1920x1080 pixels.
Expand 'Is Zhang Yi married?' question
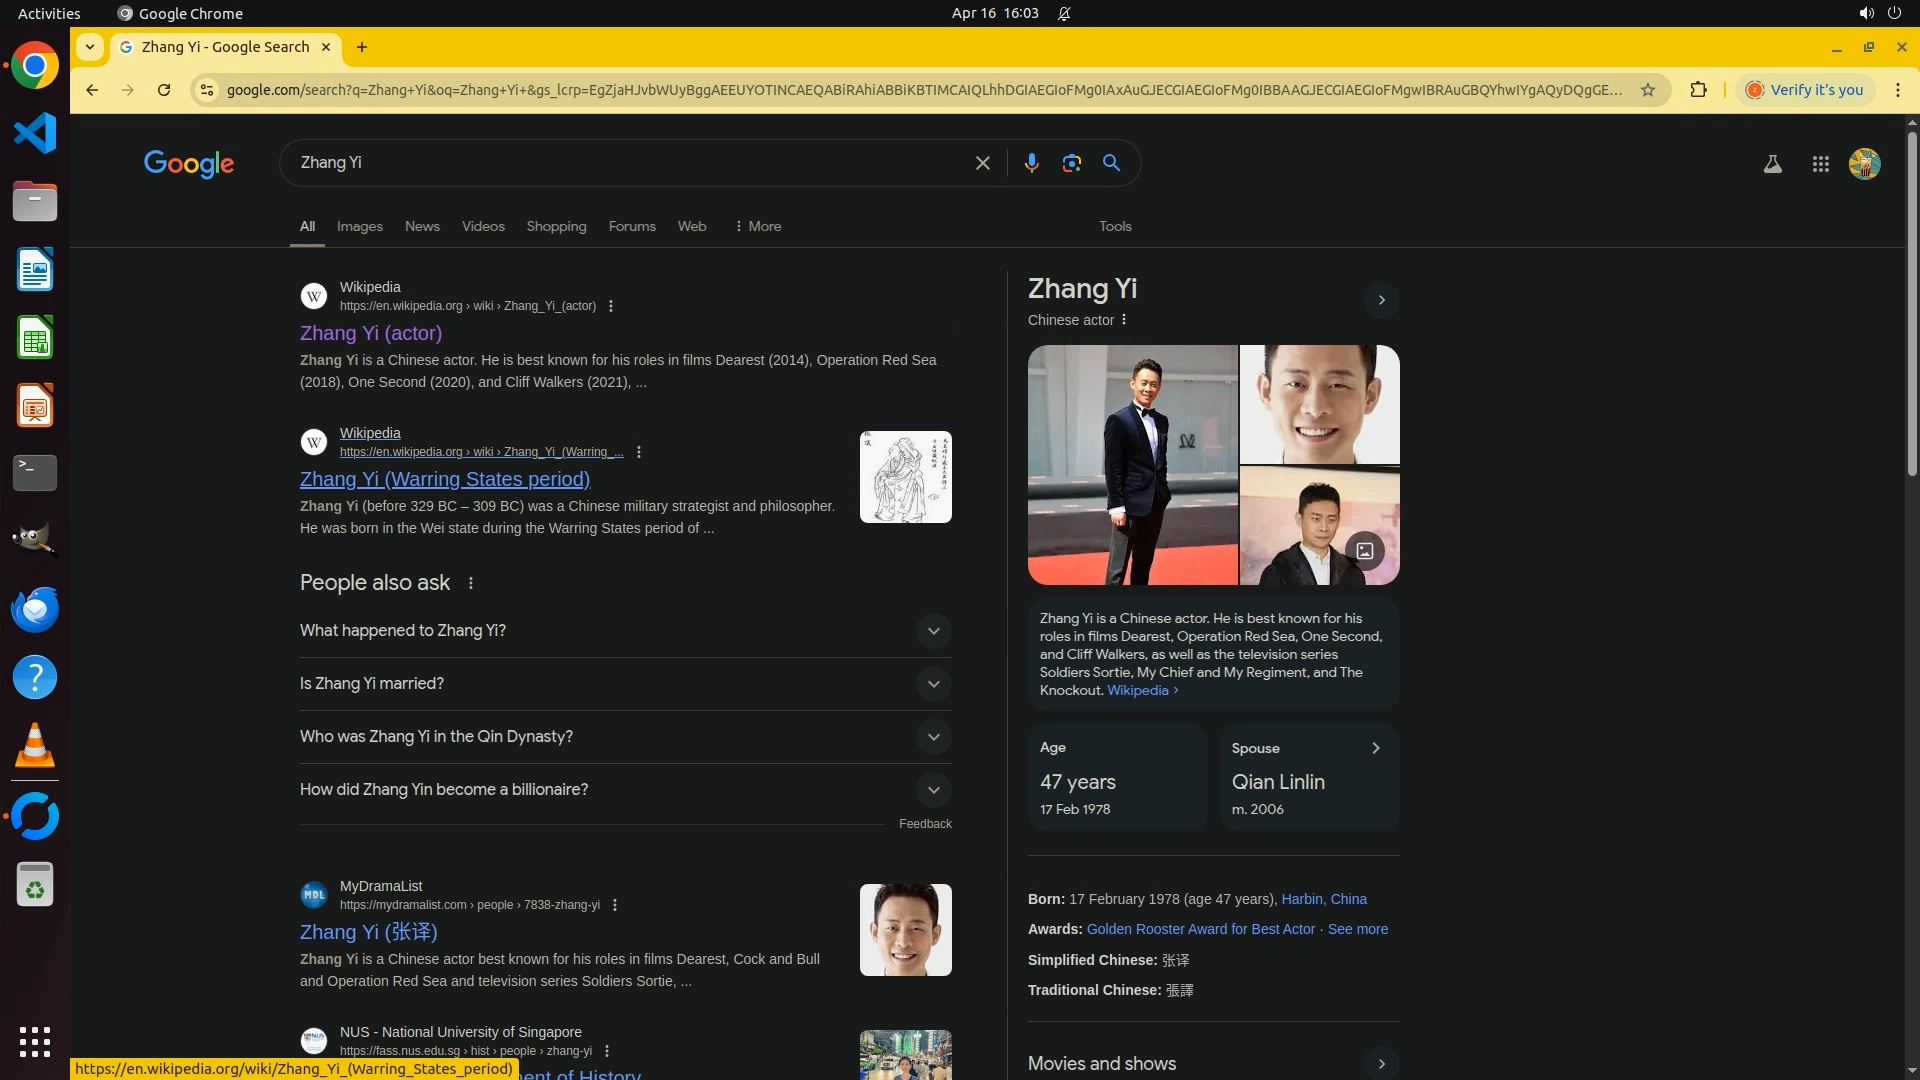933,684
